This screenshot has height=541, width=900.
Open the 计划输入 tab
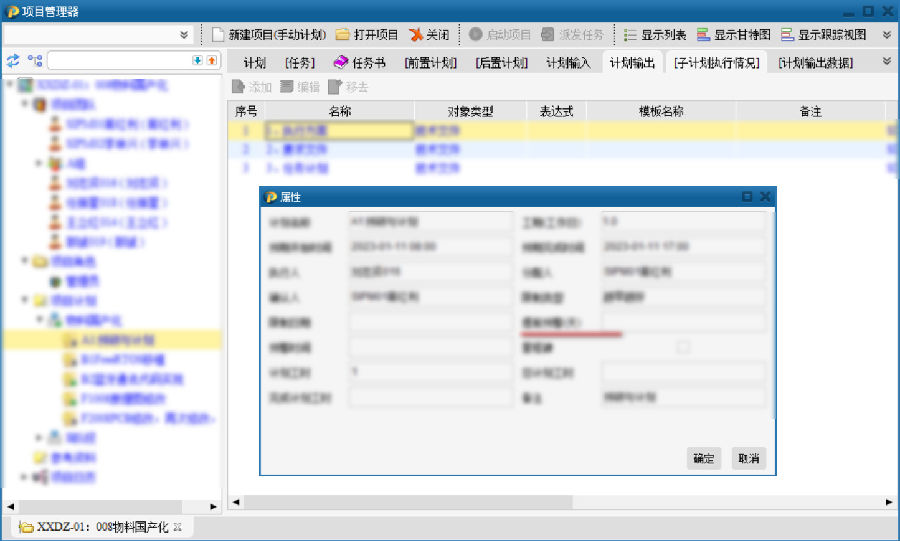pos(568,62)
